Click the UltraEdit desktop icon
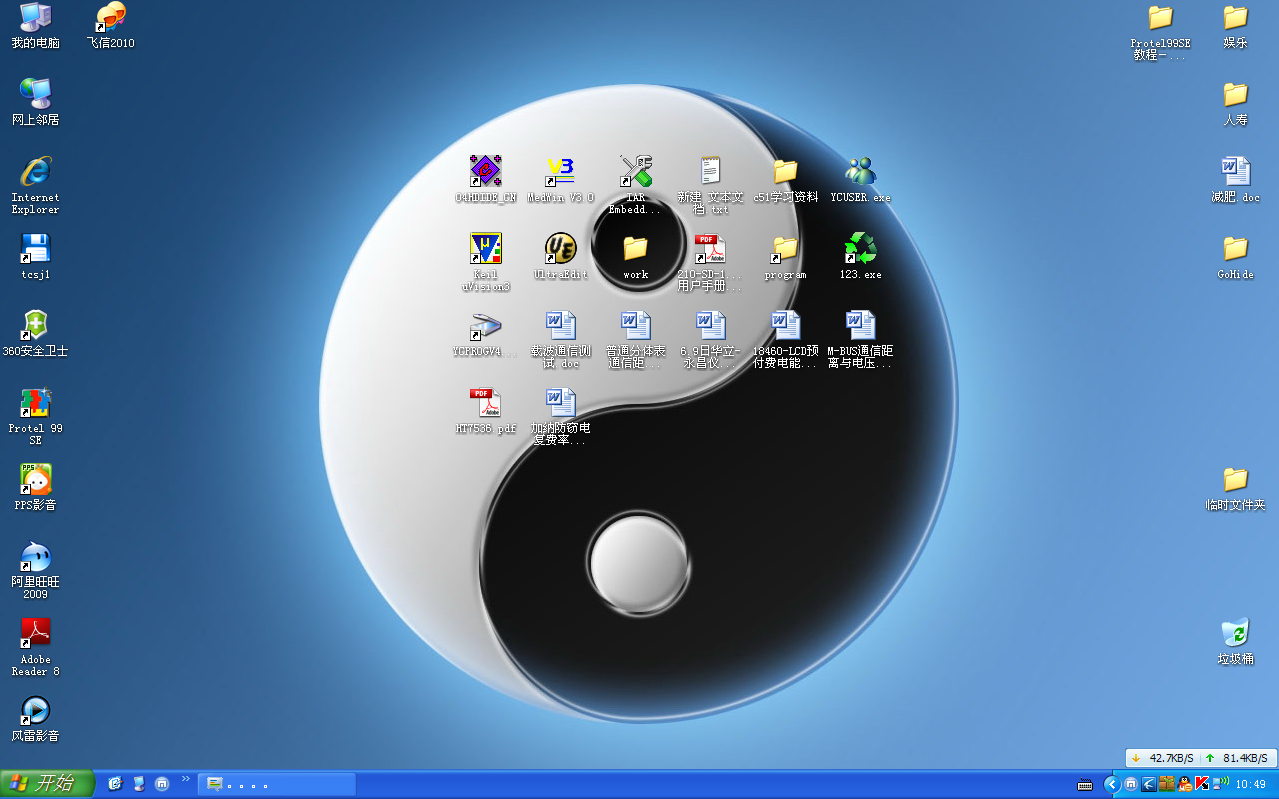 click(x=560, y=249)
